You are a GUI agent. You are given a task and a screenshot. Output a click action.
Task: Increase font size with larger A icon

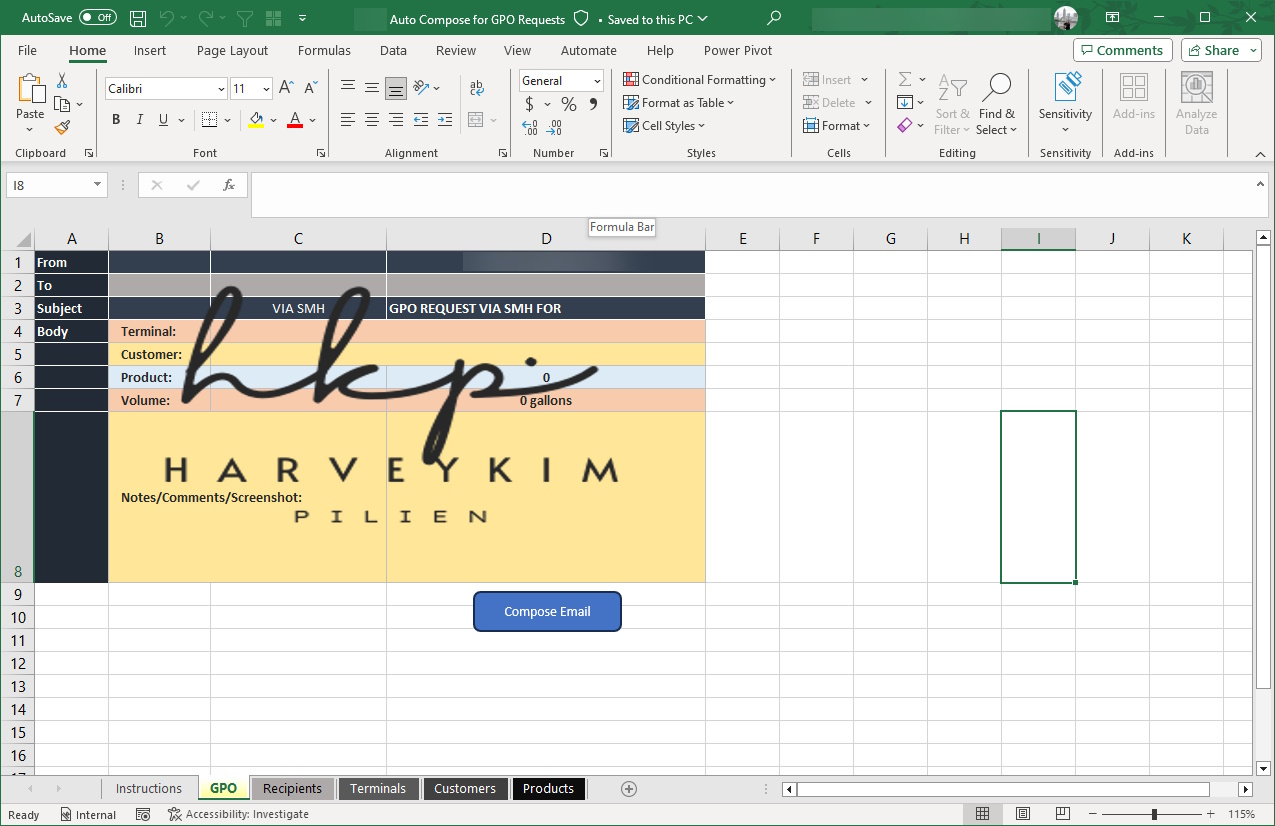tap(286, 88)
